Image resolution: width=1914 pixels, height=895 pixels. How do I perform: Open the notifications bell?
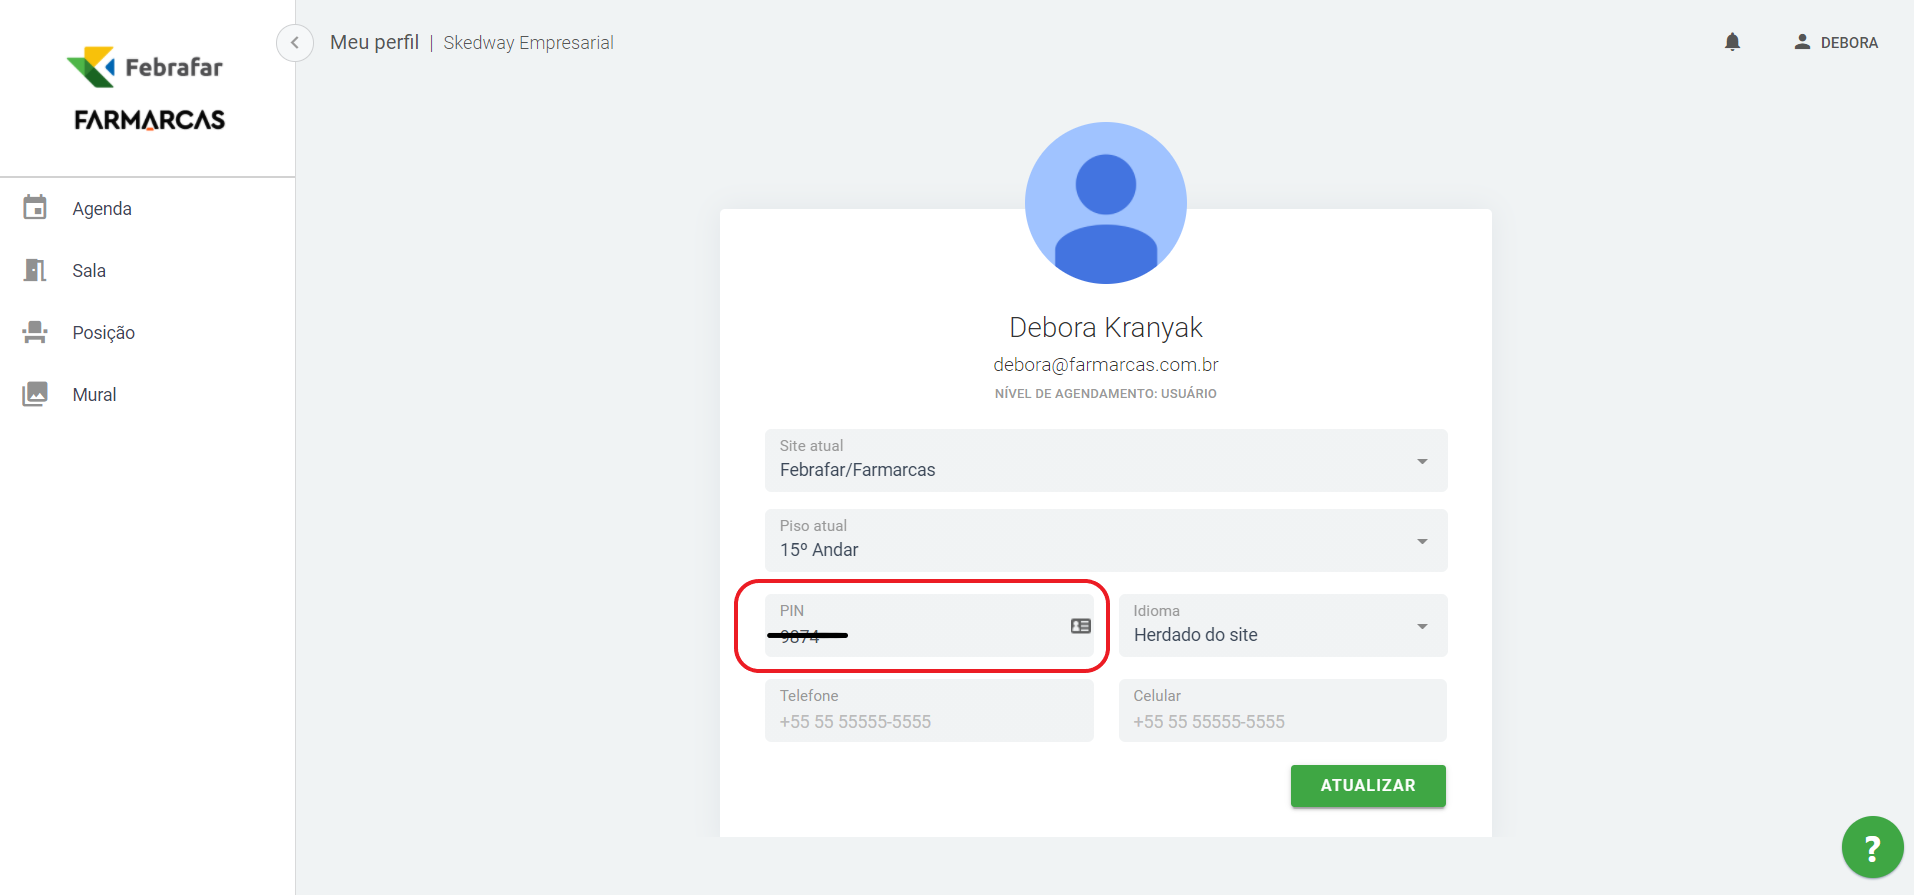pyautogui.click(x=1732, y=42)
